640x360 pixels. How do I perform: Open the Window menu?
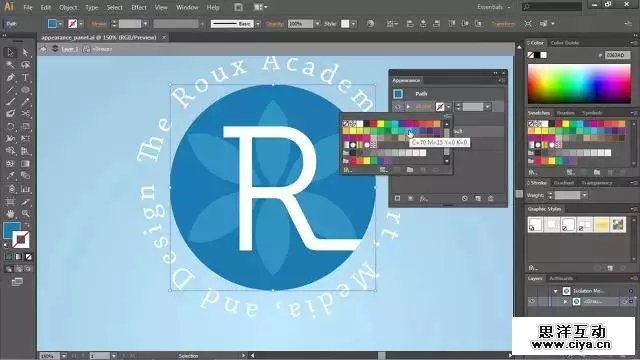[x=187, y=7]
